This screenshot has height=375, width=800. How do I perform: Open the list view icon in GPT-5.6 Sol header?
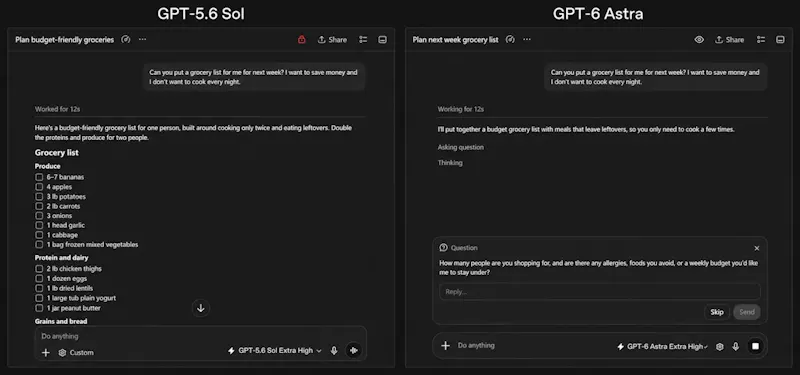[363, 40]
